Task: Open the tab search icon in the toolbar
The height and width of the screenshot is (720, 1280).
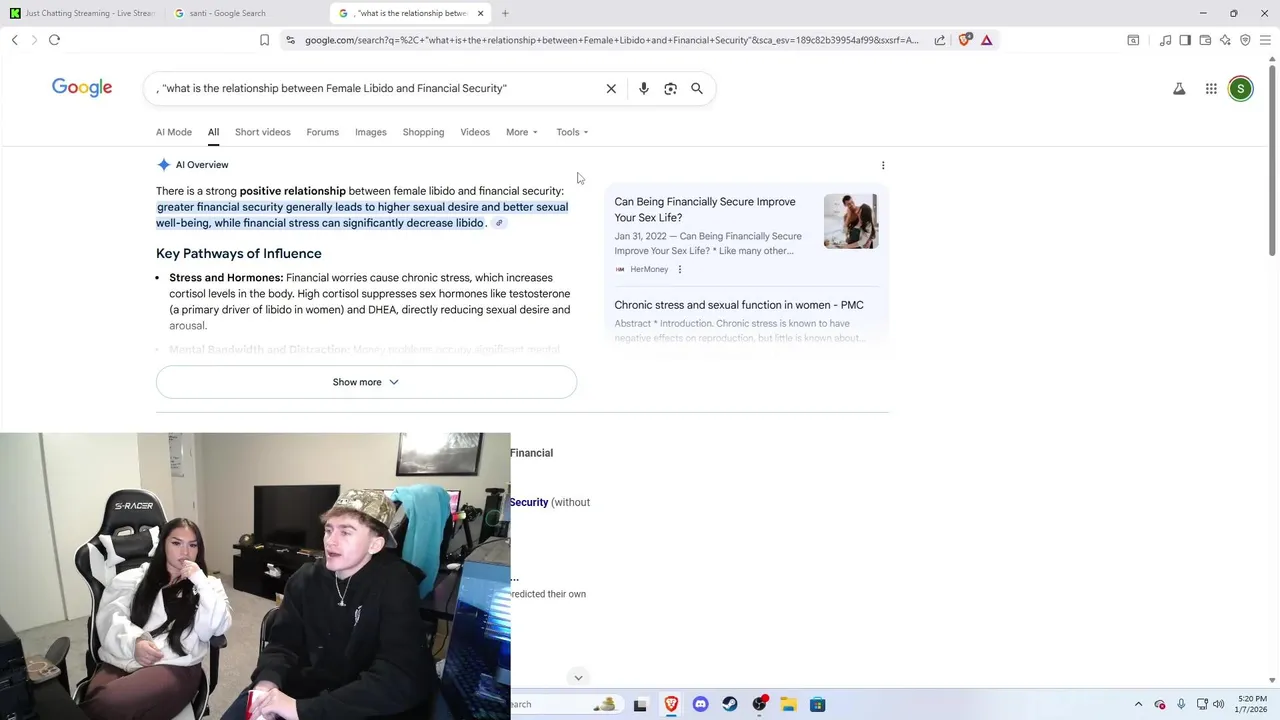Action: [x=1133, y=40]
